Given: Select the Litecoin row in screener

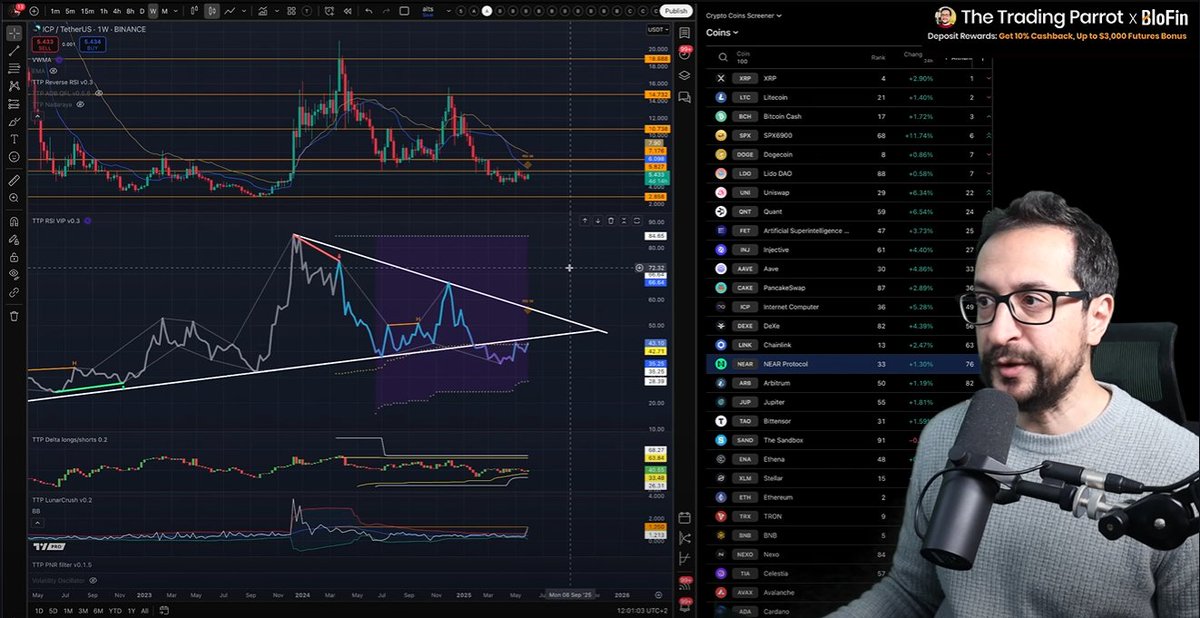Looking at the screenshot, I should click(x=849, y=97).
